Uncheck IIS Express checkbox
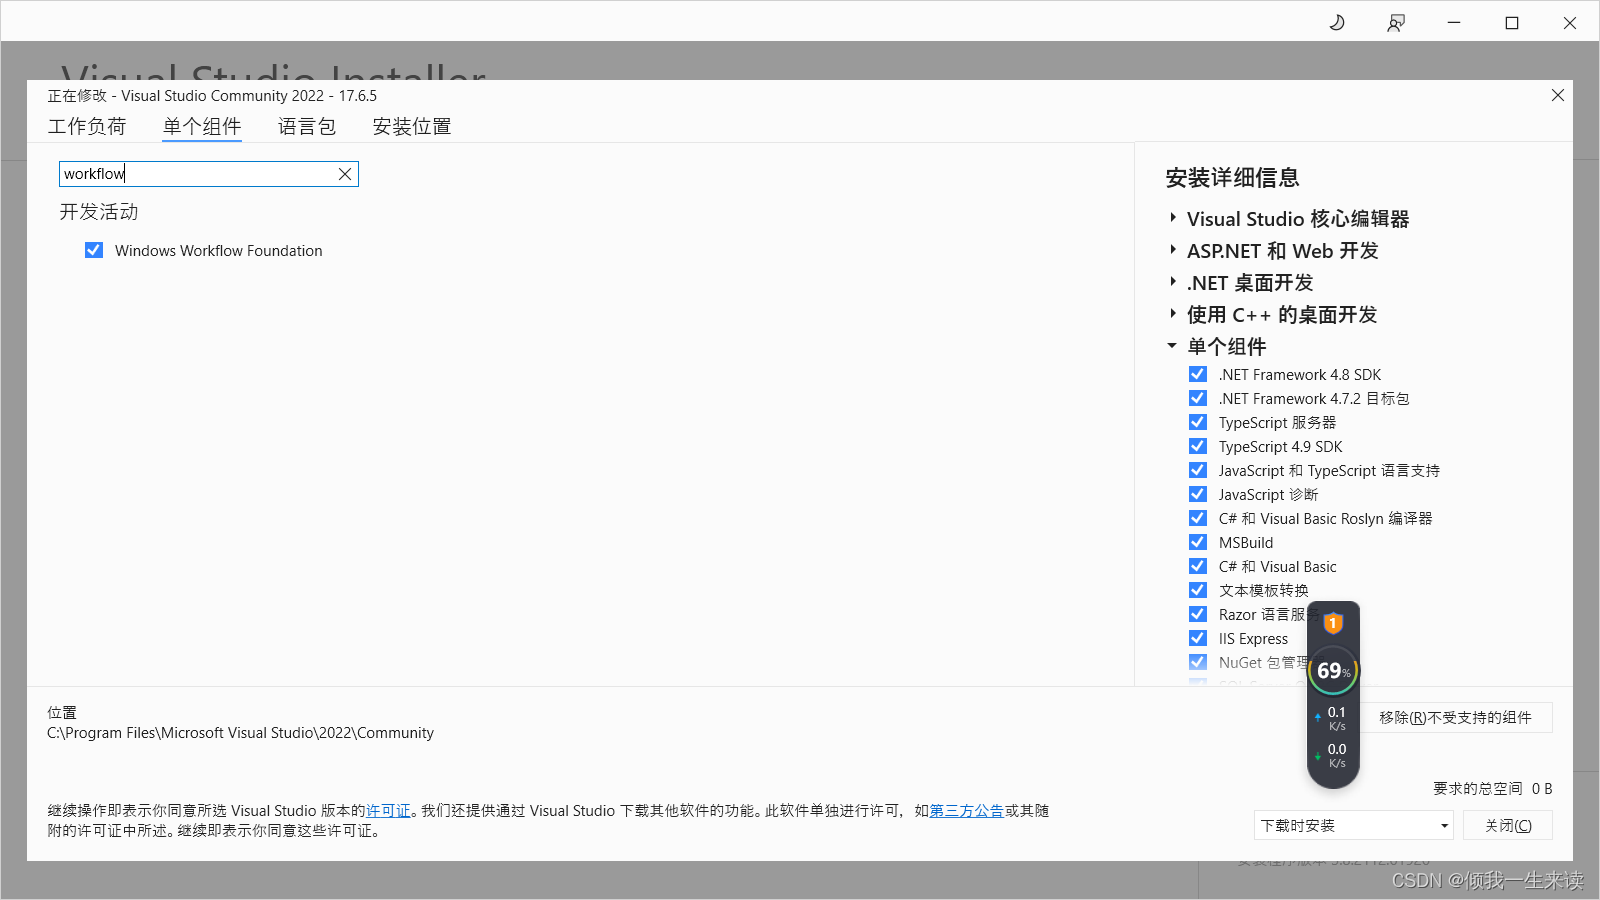 [1198, 638]
